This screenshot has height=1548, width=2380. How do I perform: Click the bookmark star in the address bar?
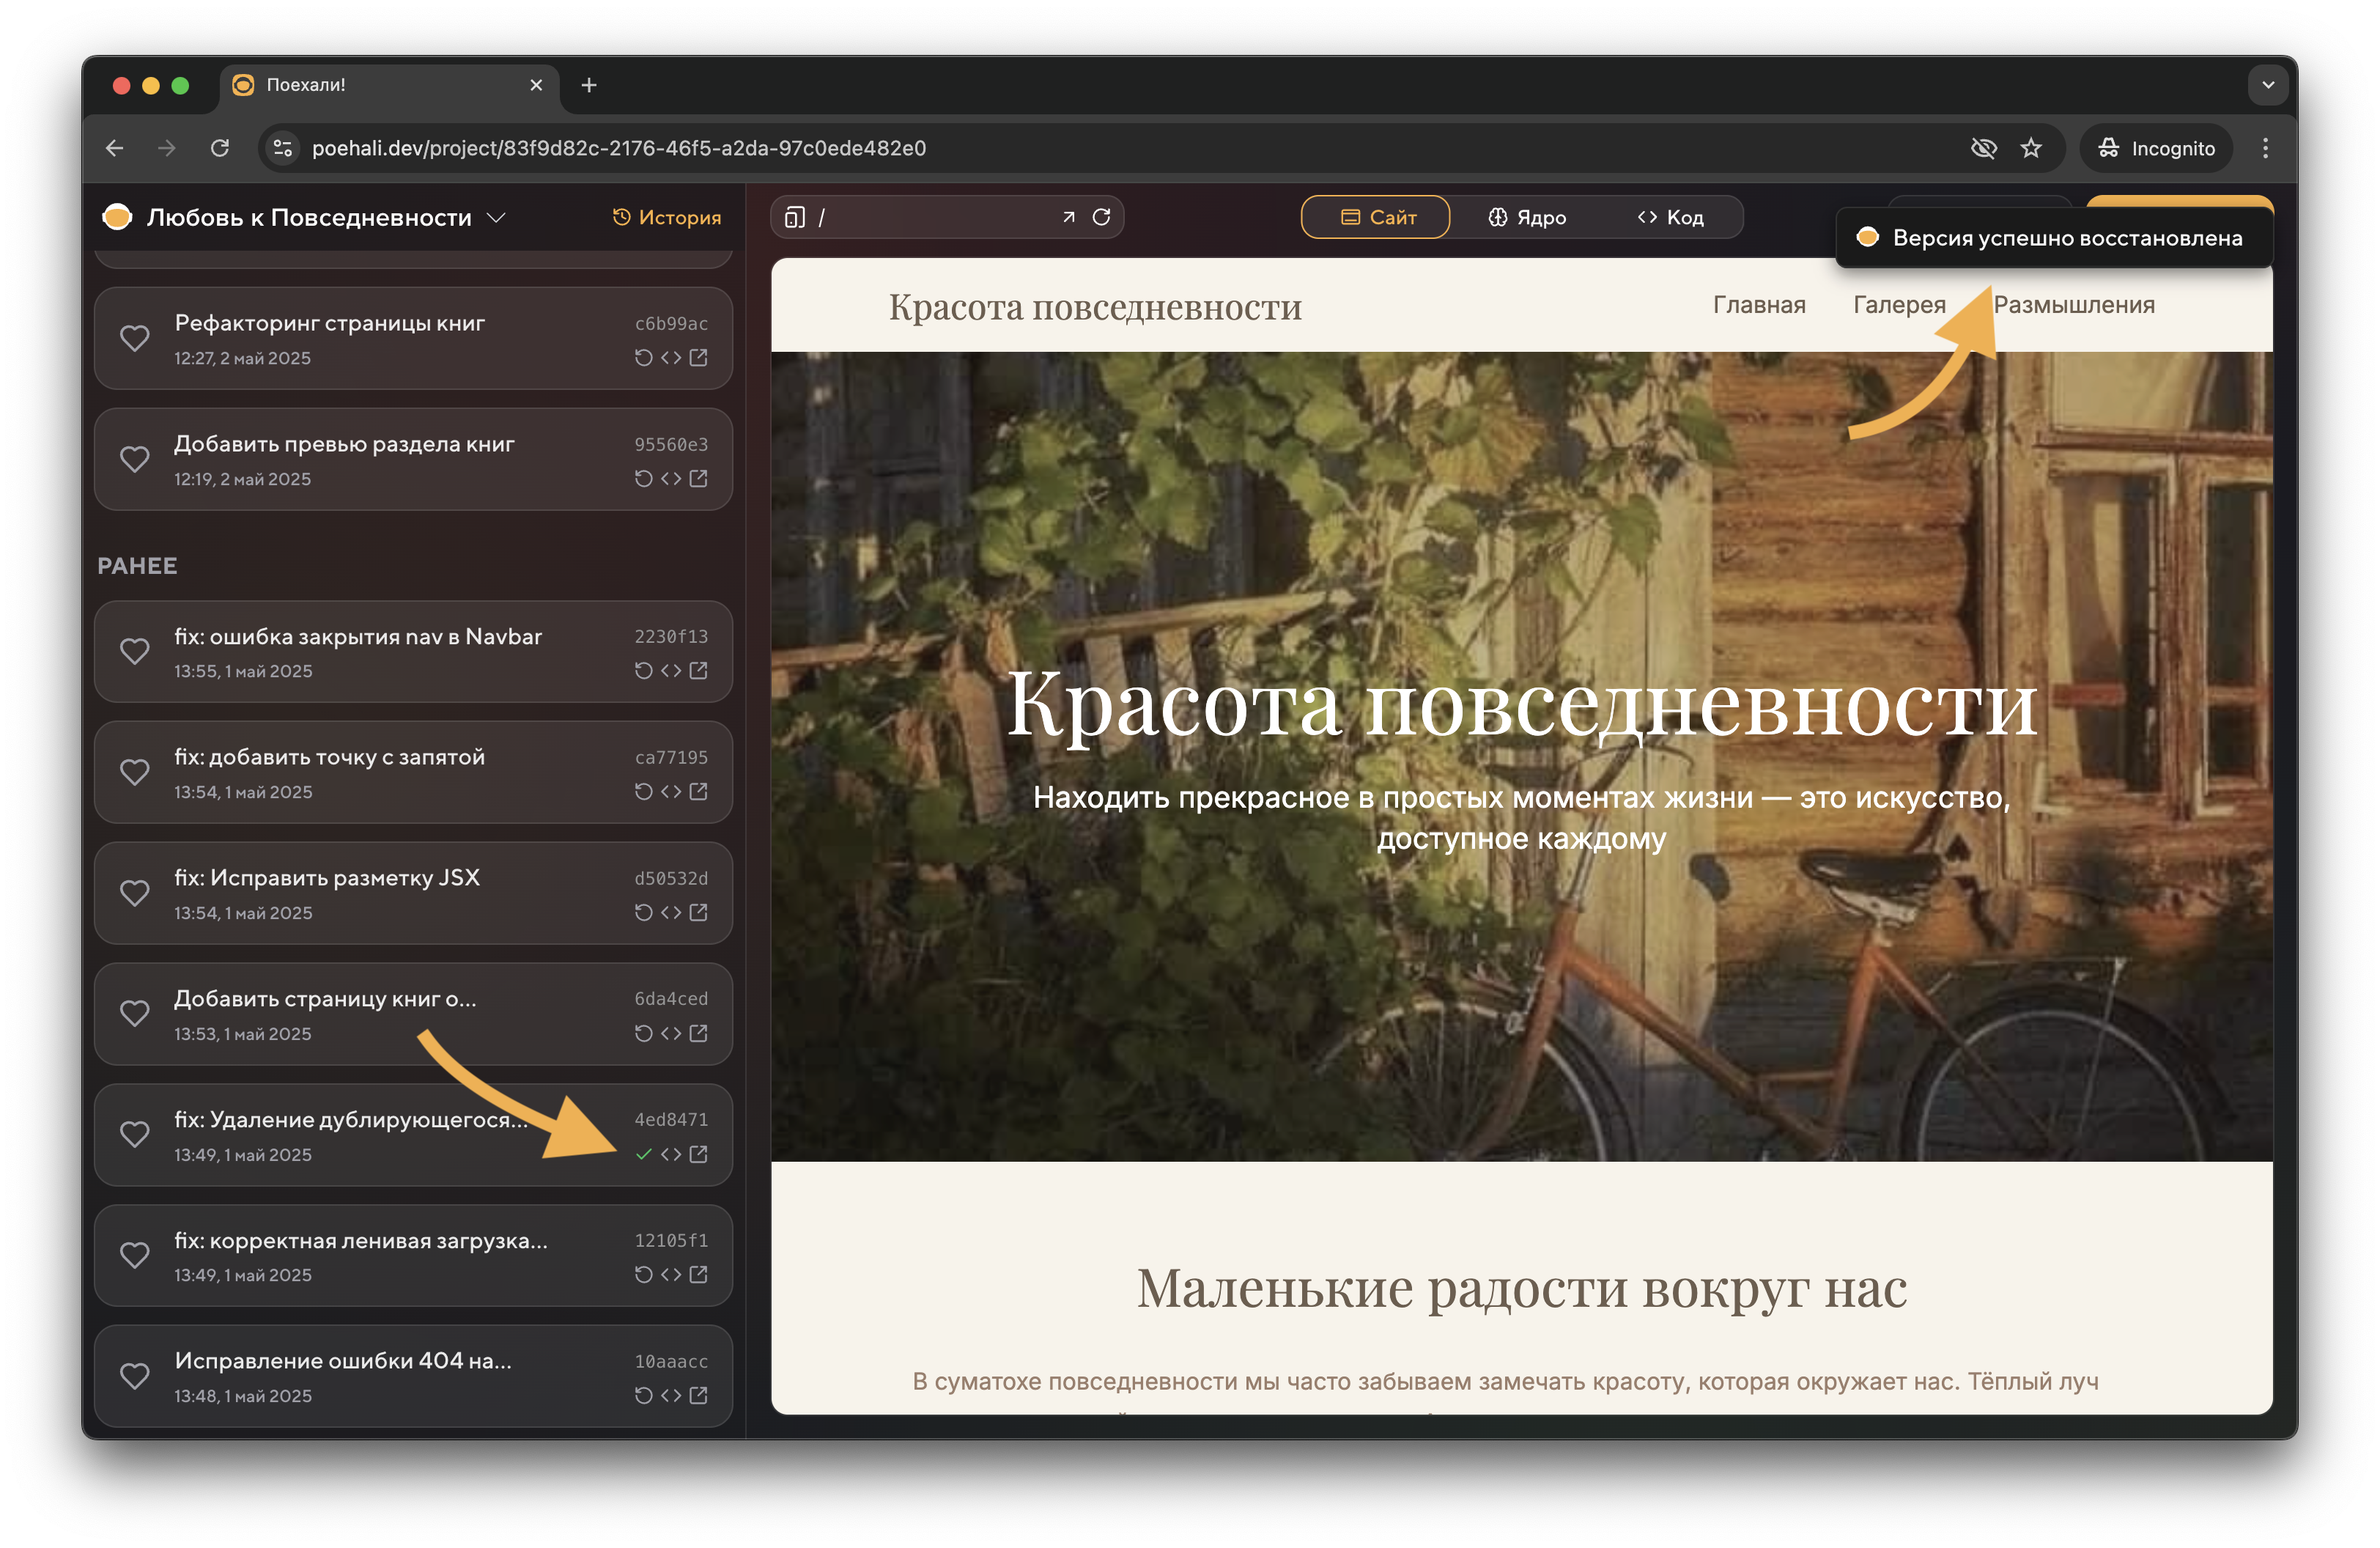(2032, 147)
